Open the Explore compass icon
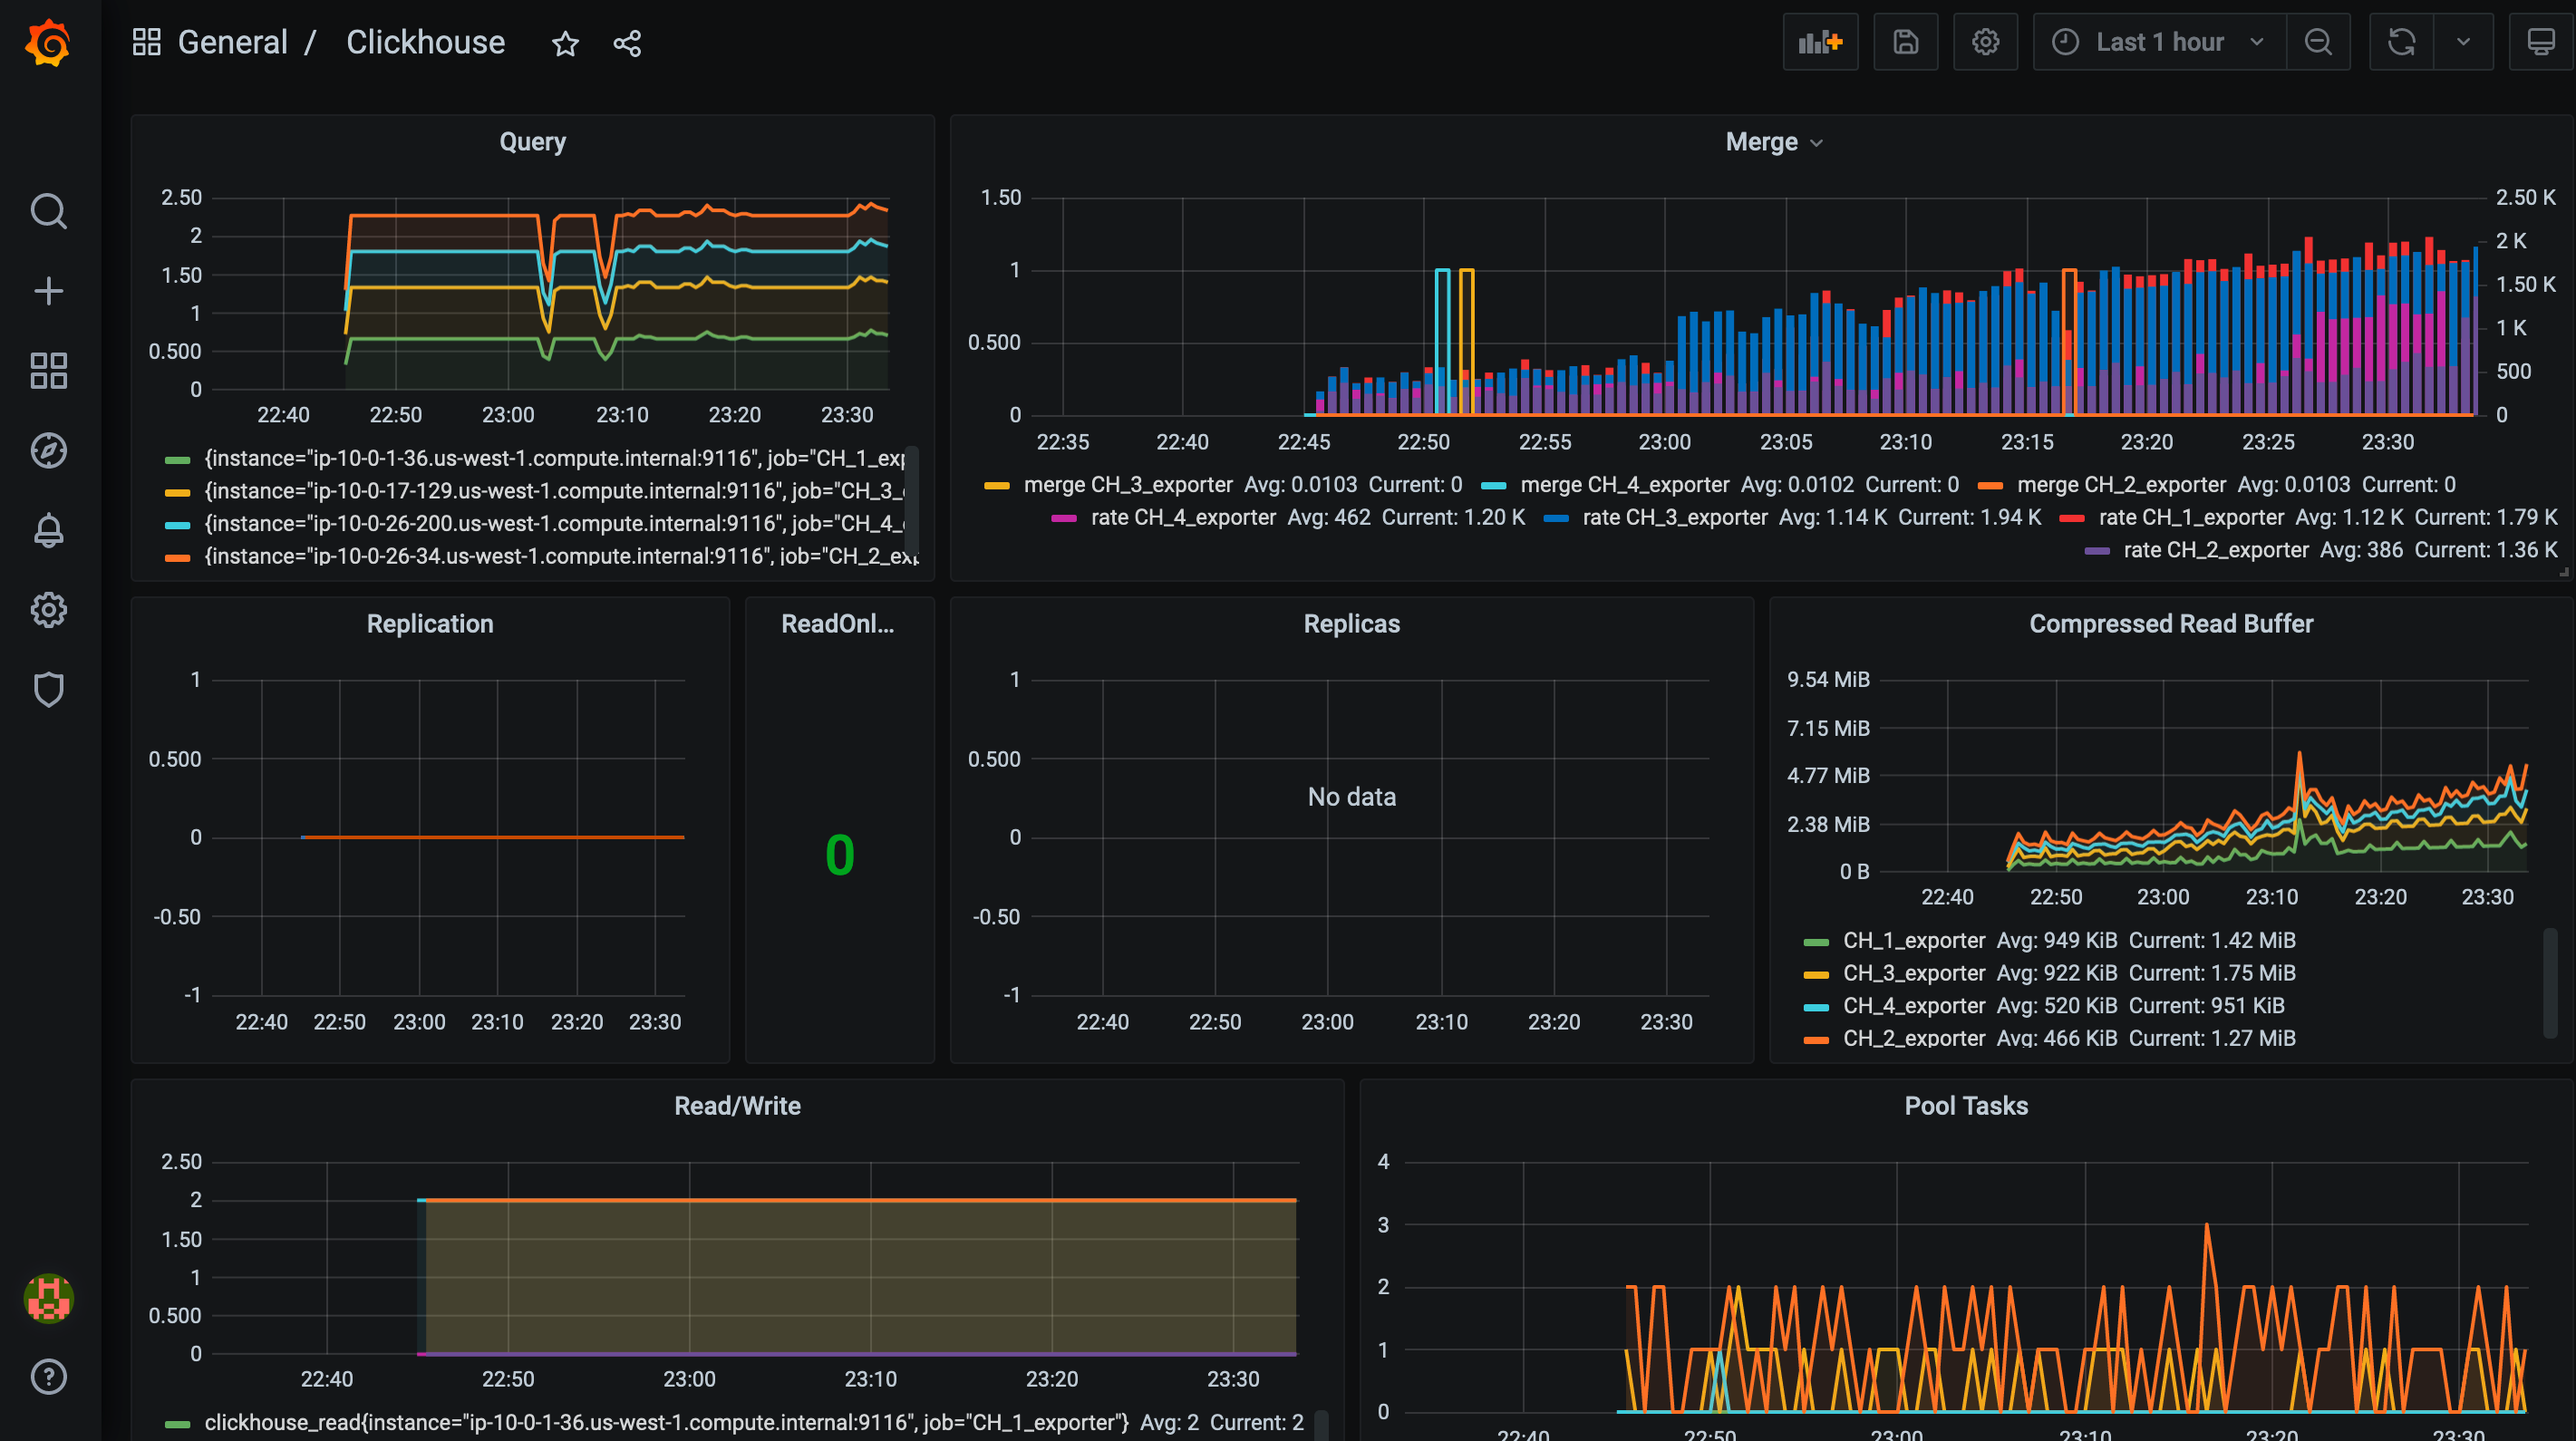Viewport: 2576px width, 1441px height. [48, 451]
